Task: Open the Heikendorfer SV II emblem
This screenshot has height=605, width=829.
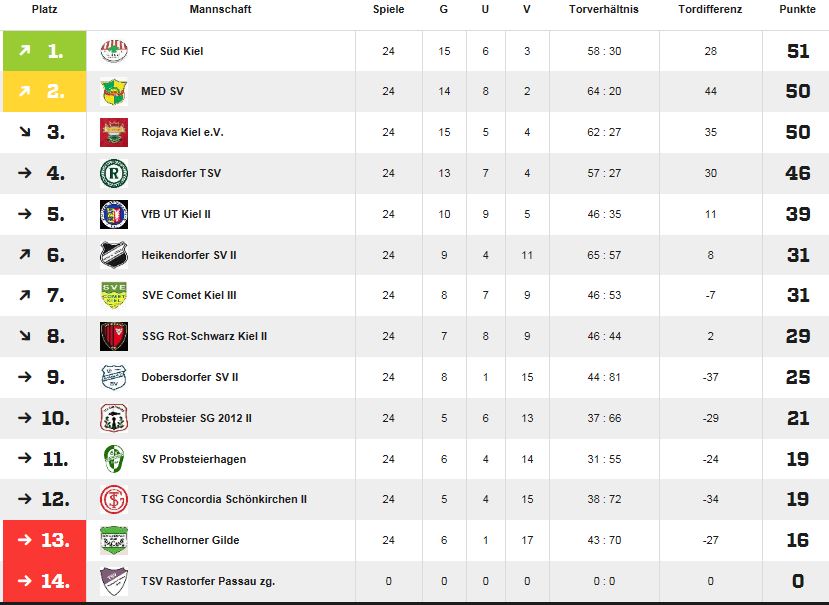Action: coord(114,255)
